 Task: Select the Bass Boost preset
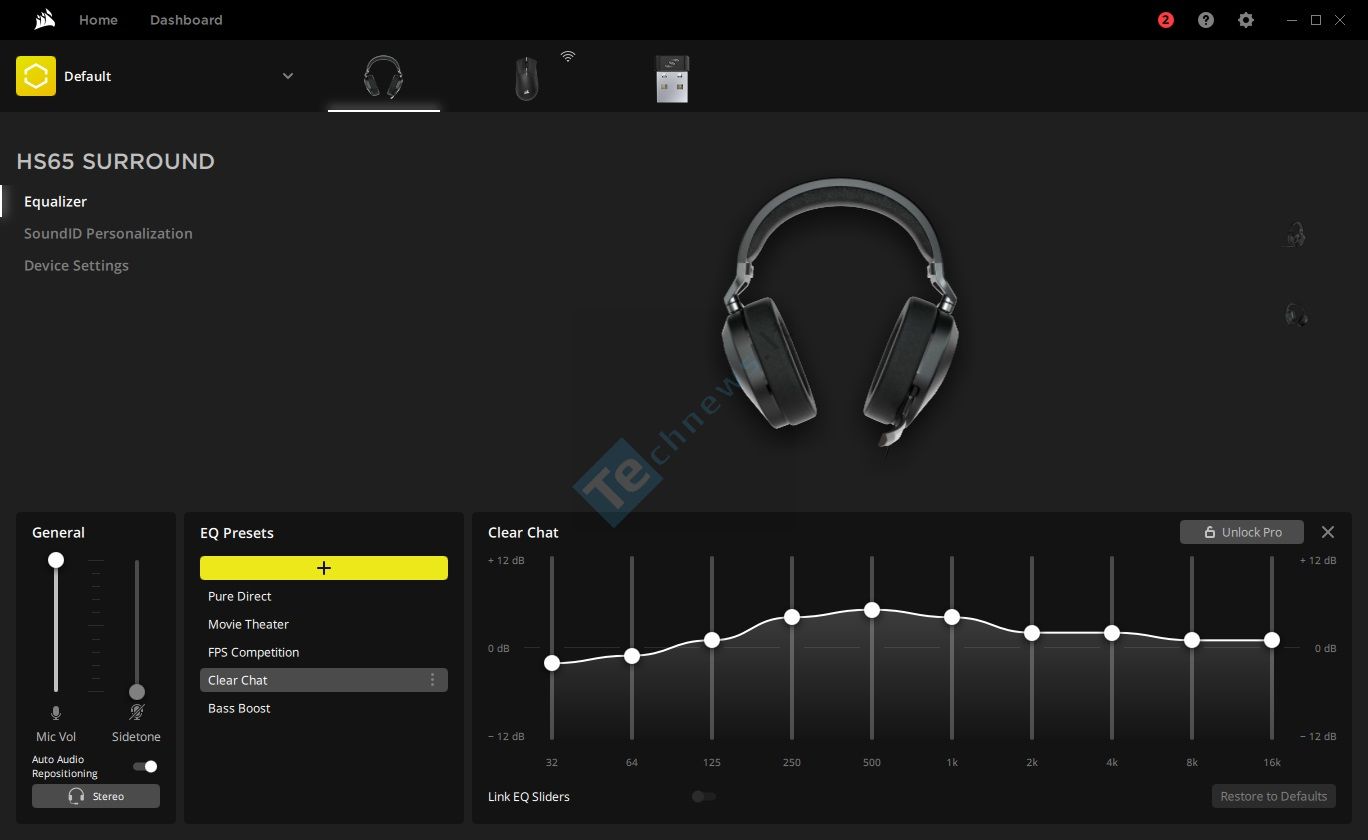324,708
